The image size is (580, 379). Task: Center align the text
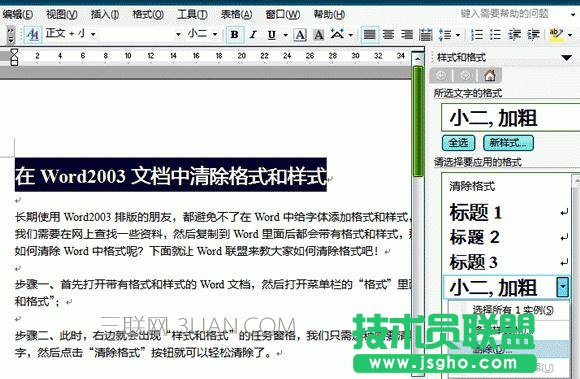click(388, 35)
